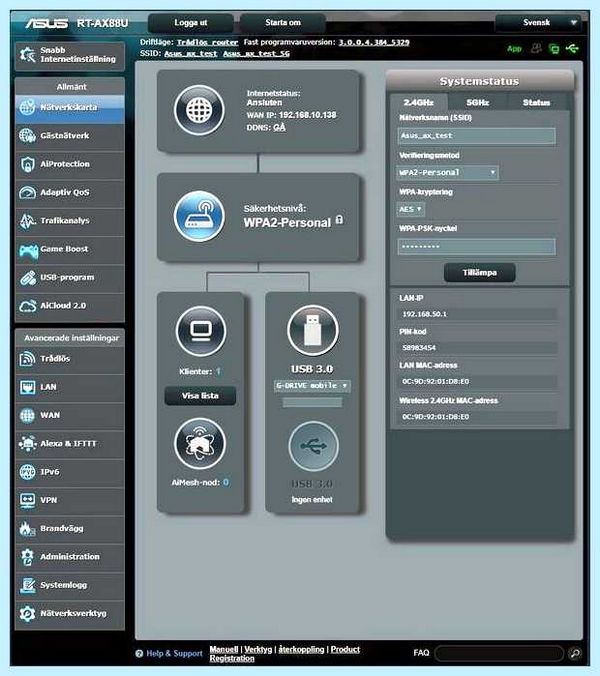
Task: Click the WAN globe icon
Action: (x=27, y=415)
